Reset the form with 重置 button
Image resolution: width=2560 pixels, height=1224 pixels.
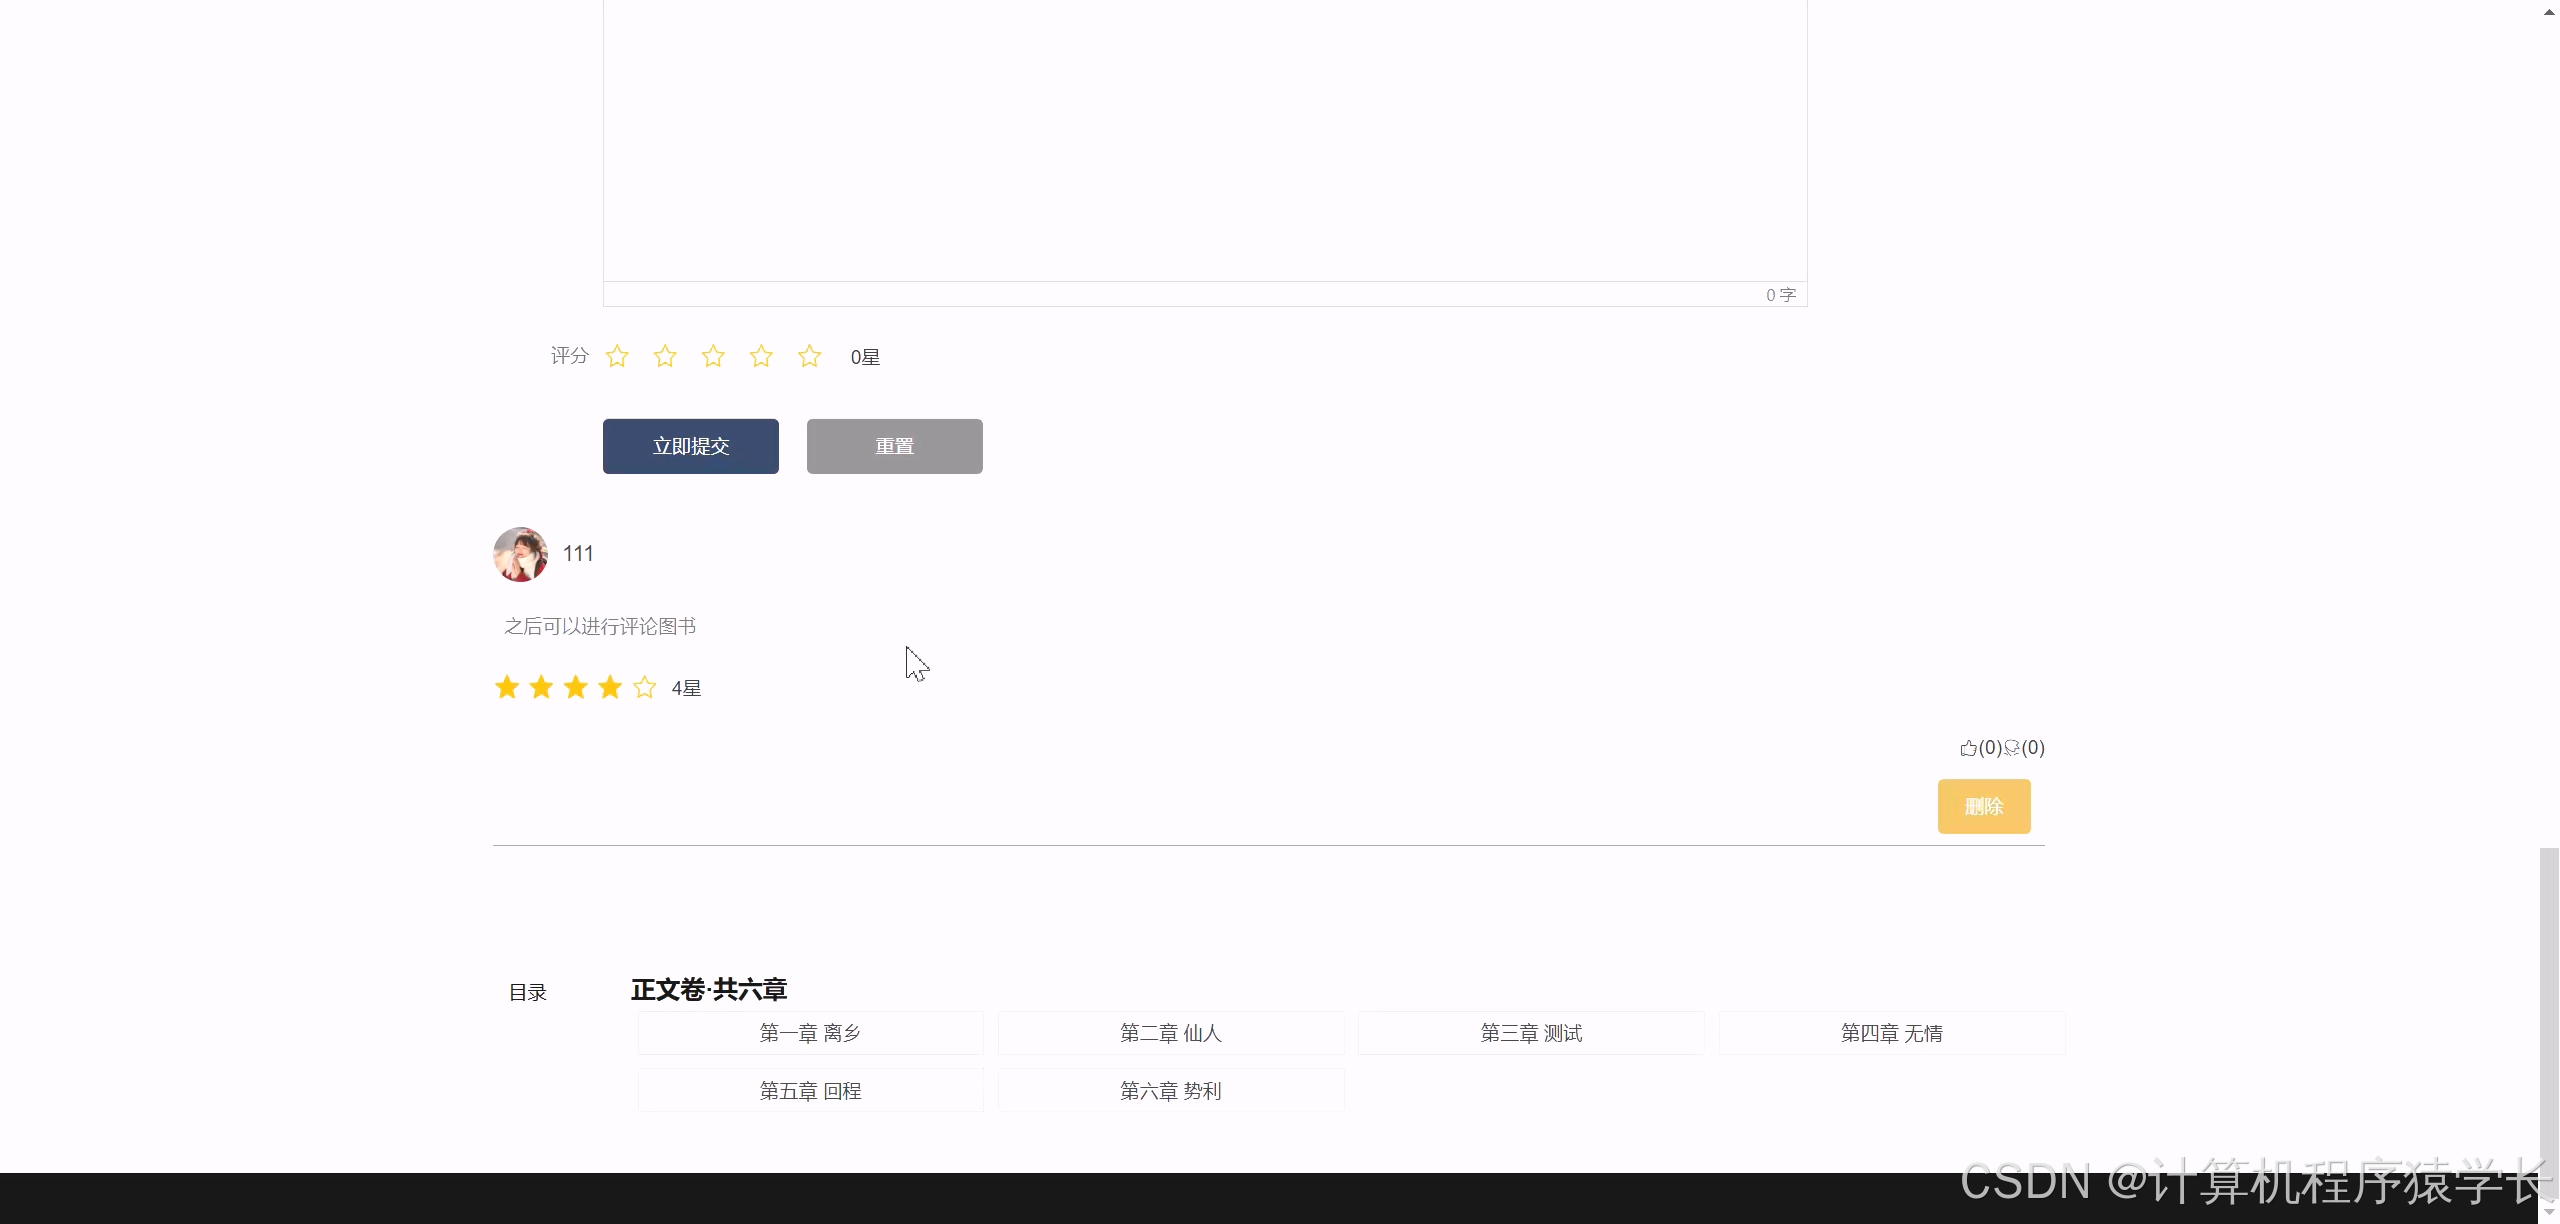tap(895, 446)
